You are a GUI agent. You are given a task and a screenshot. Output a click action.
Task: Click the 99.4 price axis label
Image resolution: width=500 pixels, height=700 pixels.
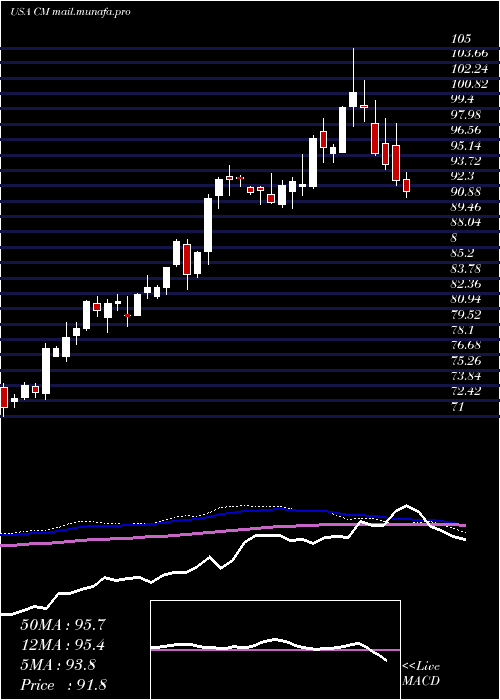tap(463, 99)
